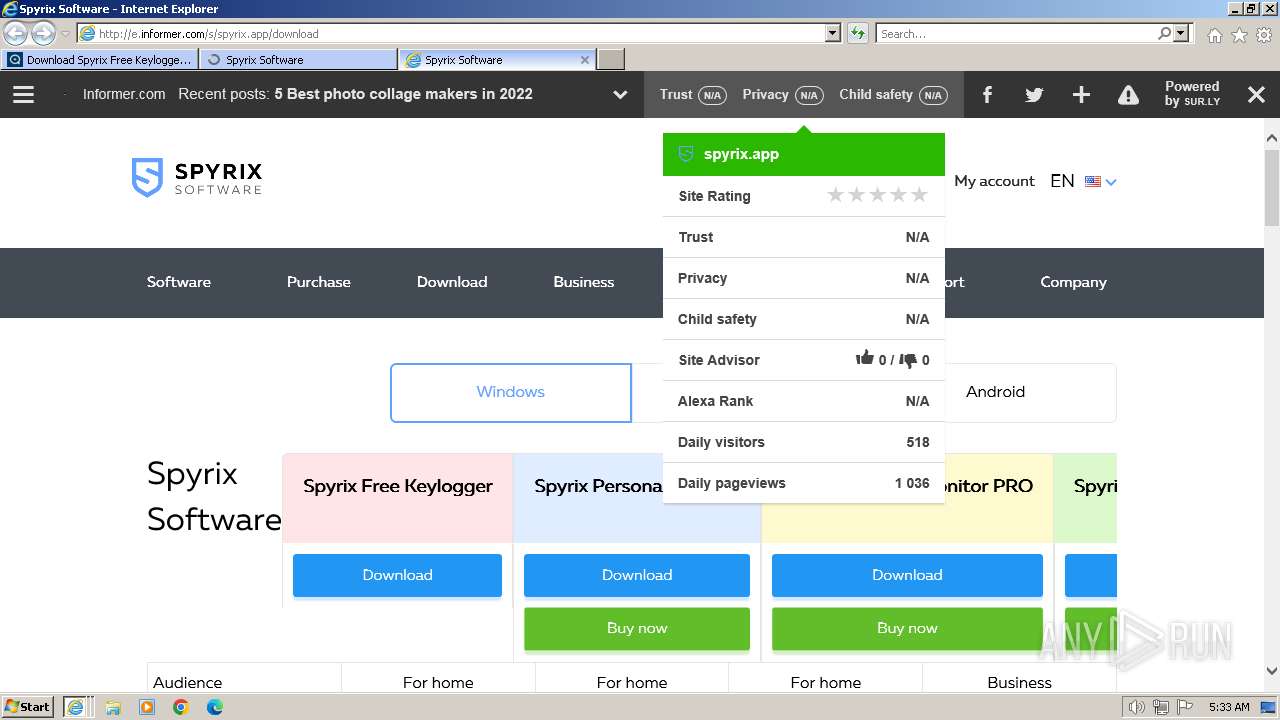Screen dimensions: 1280x720
Task: Open Download nav menu
Action: coord(452,282)
